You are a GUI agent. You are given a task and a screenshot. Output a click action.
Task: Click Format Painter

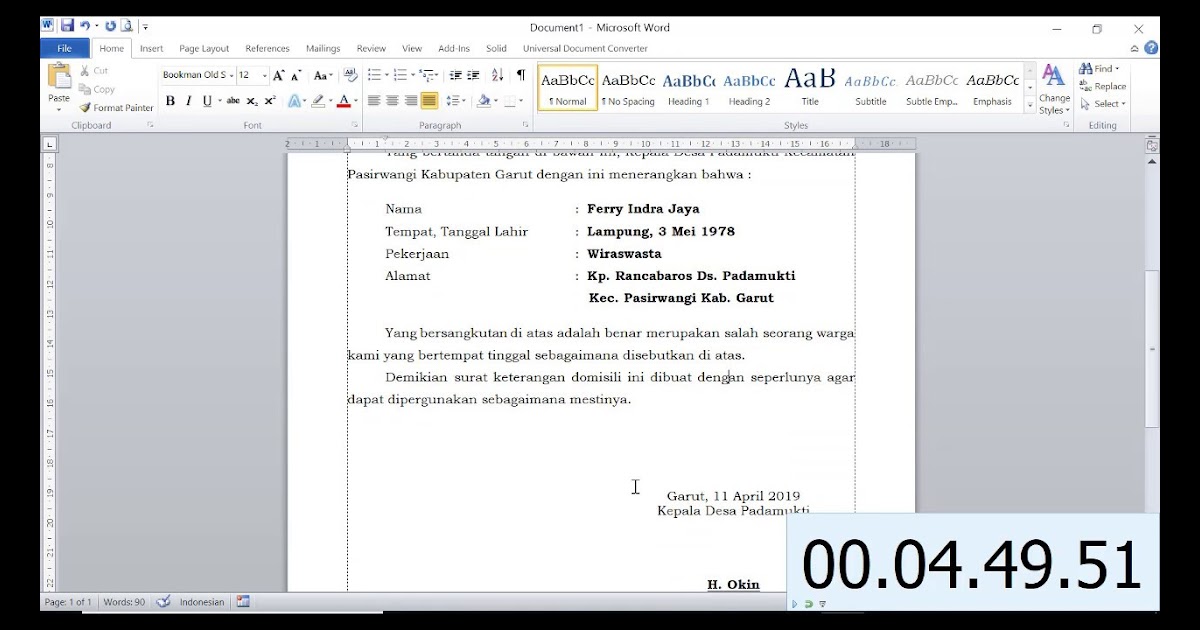(x=116, y=108)
